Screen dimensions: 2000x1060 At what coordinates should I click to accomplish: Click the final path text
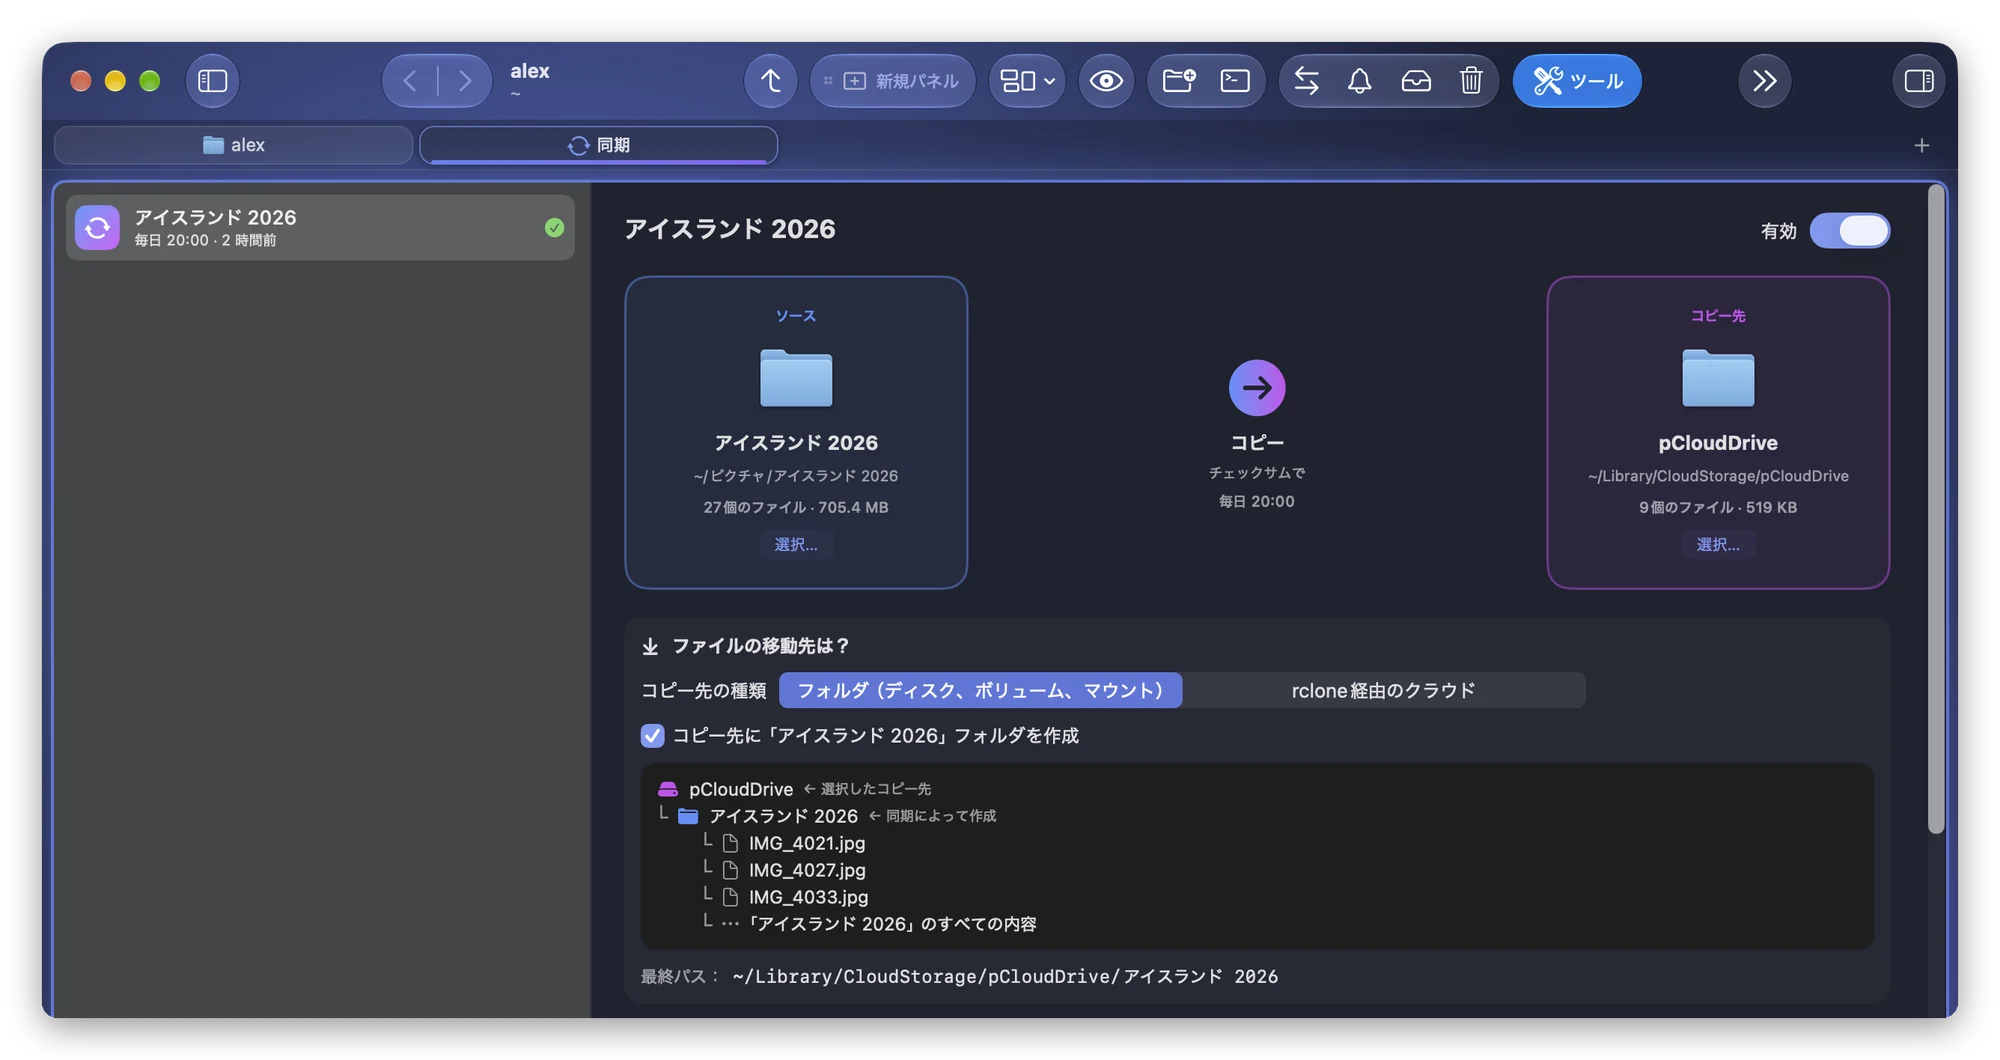(x=1005, y=977)
